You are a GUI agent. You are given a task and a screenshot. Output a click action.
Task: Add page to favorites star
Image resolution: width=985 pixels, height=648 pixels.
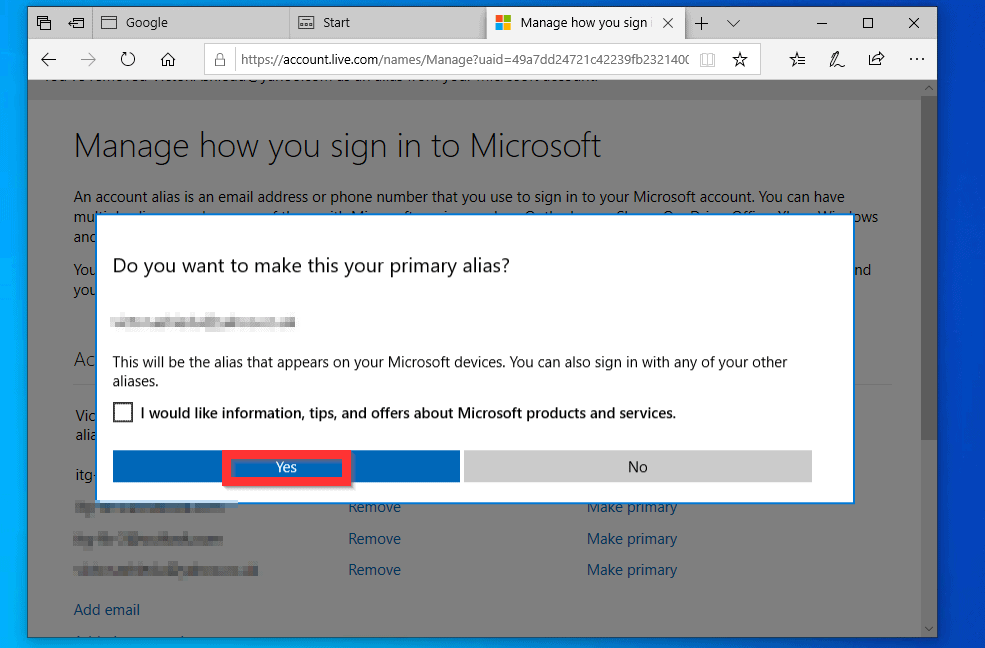pyautogui.click(x=740, y=60)
